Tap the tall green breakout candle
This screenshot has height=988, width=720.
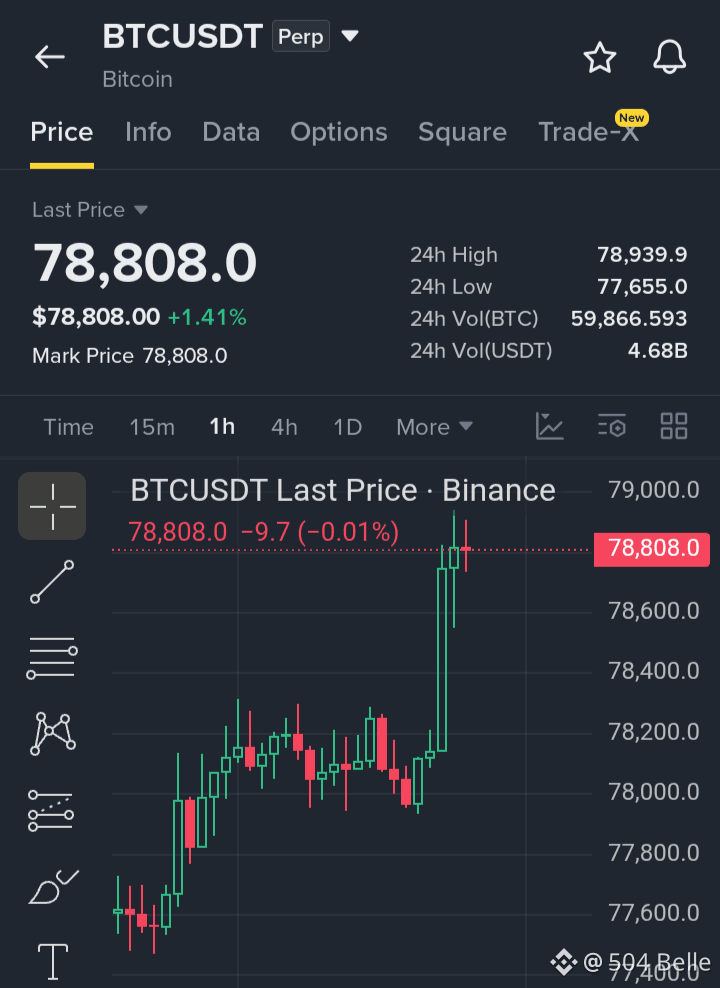coord(442,659)
